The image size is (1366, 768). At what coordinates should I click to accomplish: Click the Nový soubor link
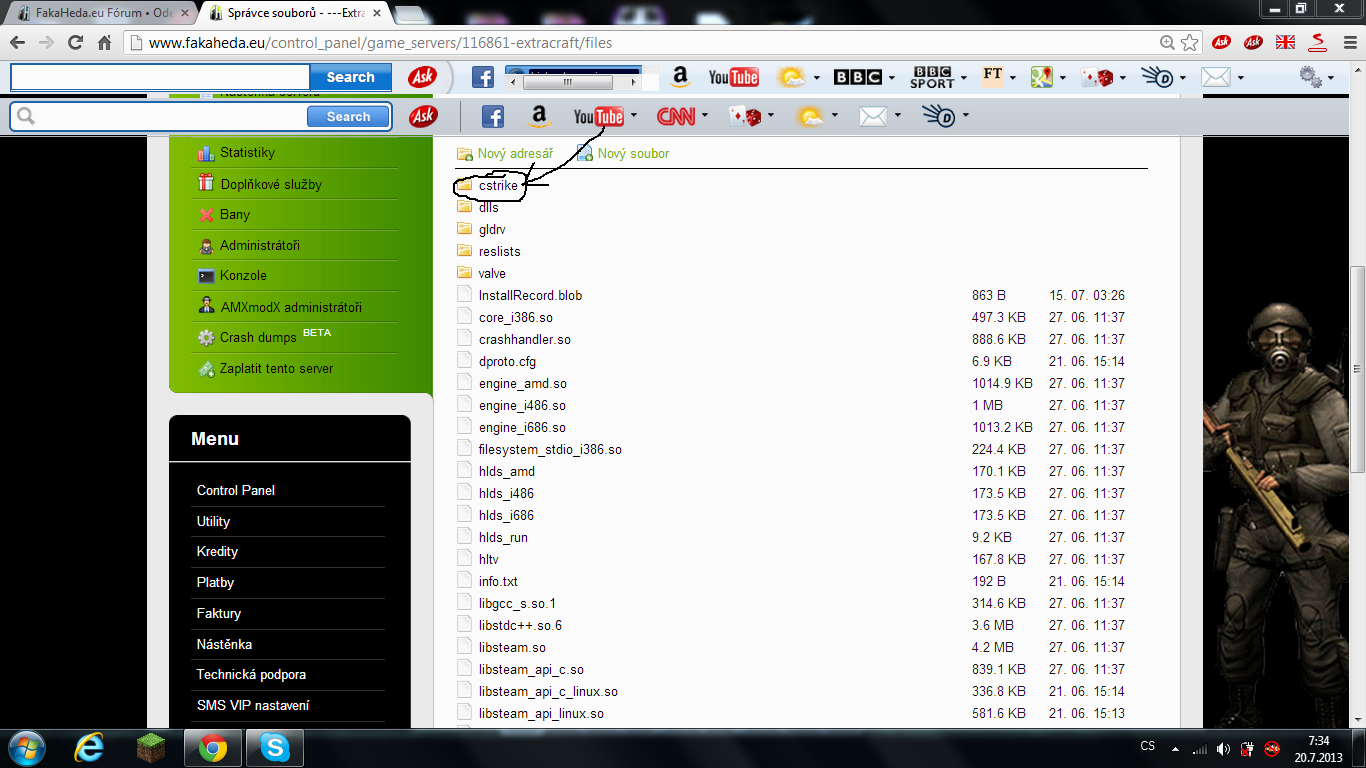click(x=633, y=153)
